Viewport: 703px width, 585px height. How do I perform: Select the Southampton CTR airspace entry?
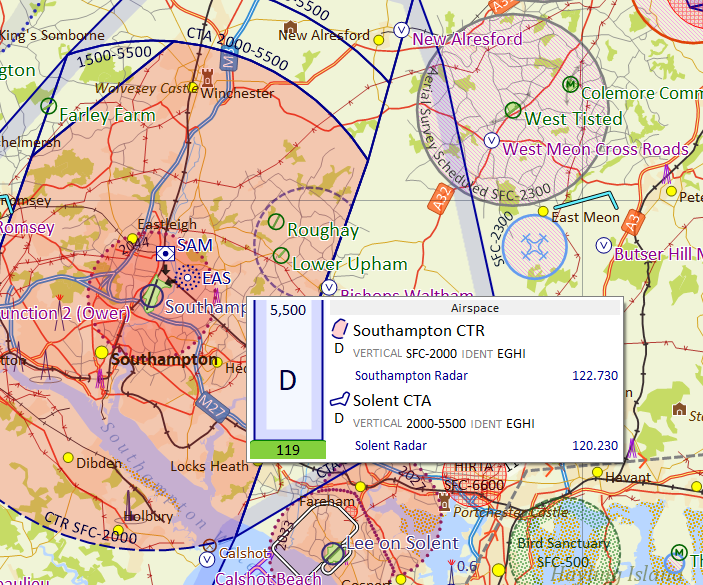[475, 351]
